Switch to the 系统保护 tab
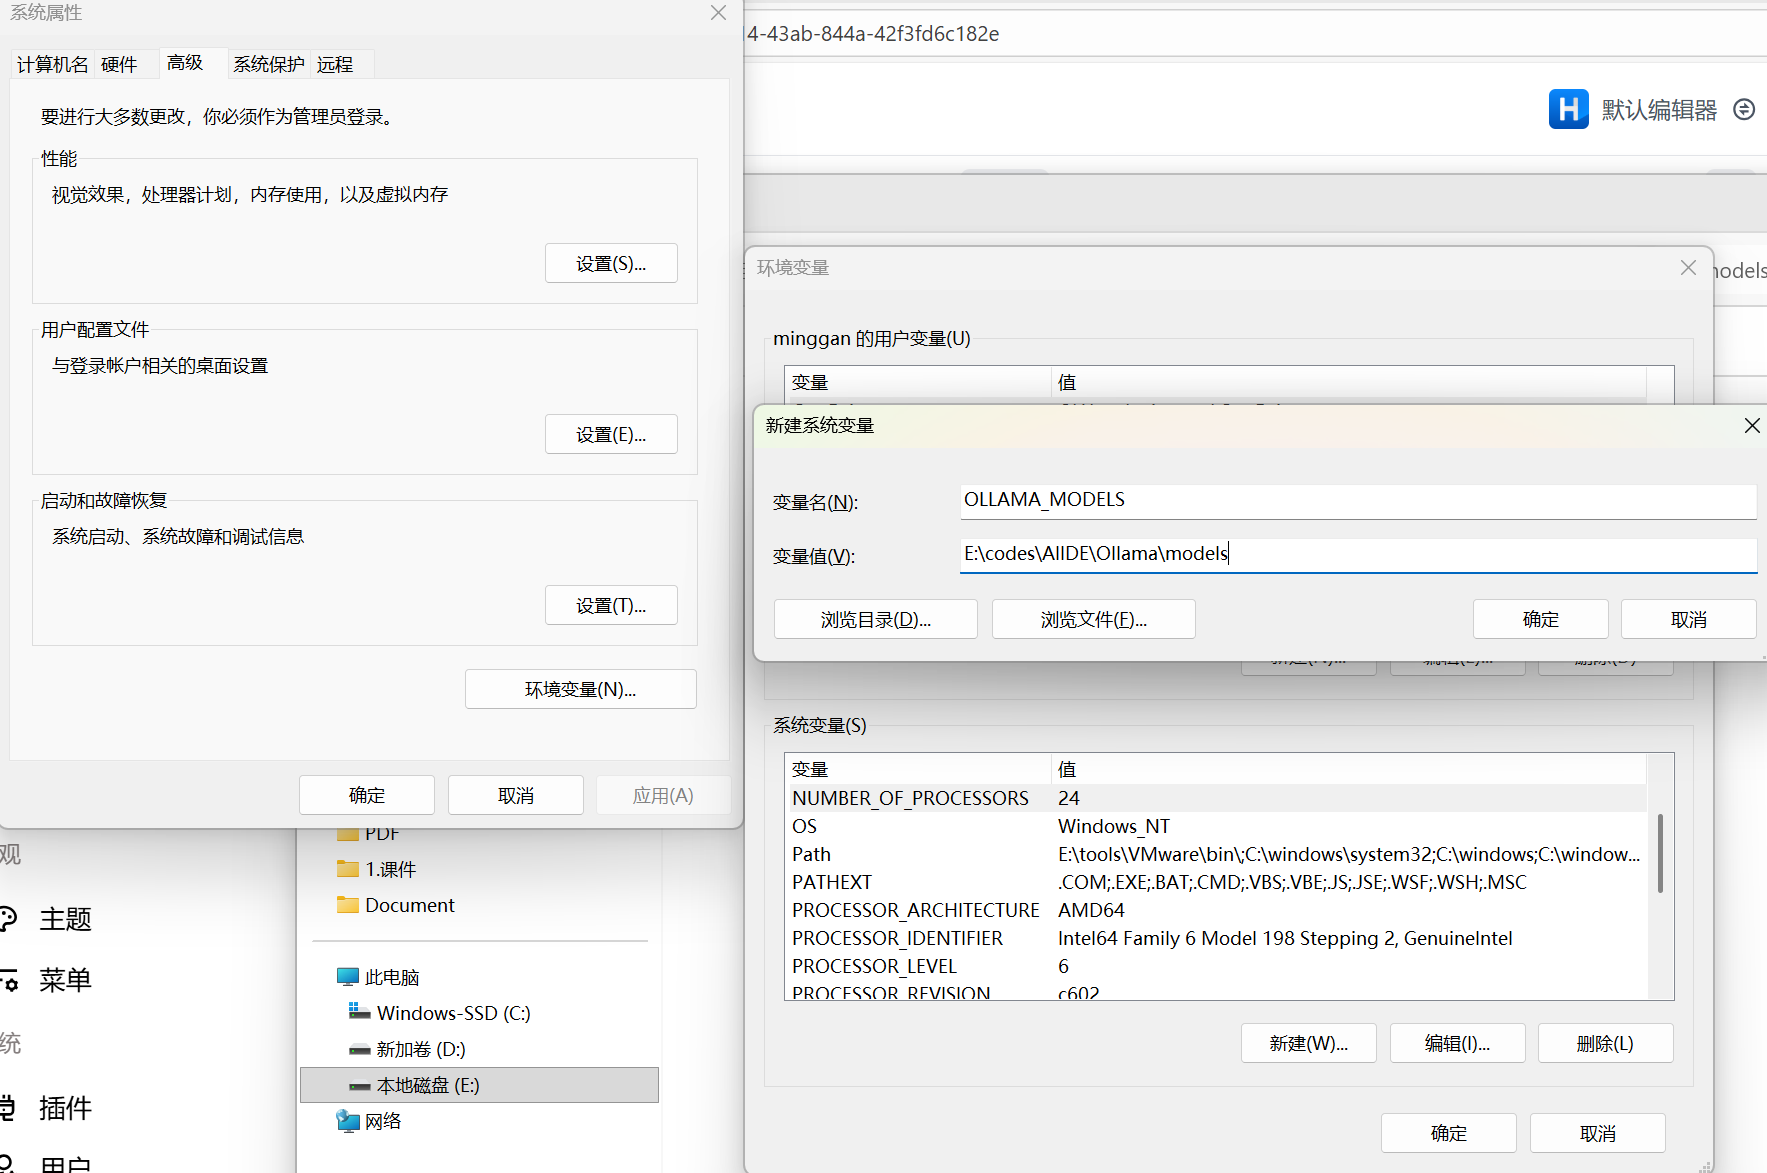This screenshot has width=1767, height=1173. (x=268, y=65)
